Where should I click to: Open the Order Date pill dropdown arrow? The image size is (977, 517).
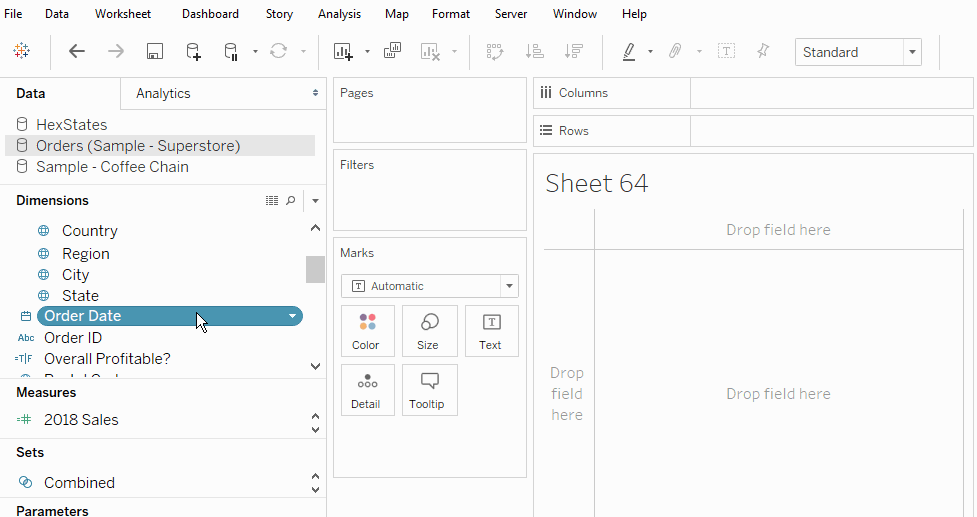coord(292,316)
